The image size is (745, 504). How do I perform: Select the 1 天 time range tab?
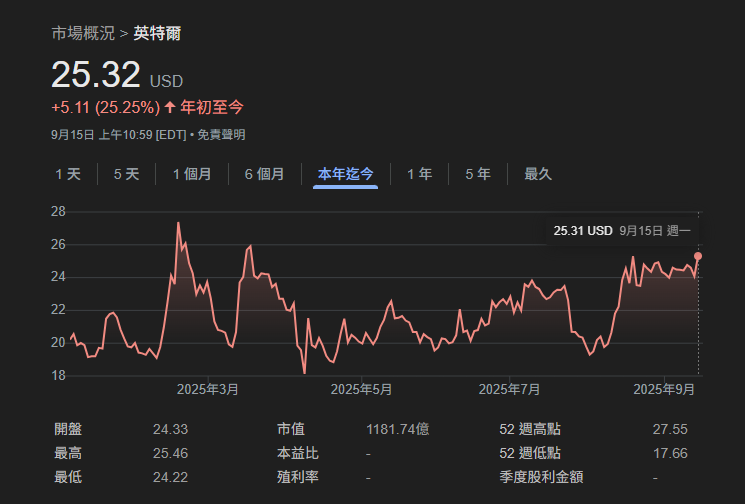(x=68, y=174)
